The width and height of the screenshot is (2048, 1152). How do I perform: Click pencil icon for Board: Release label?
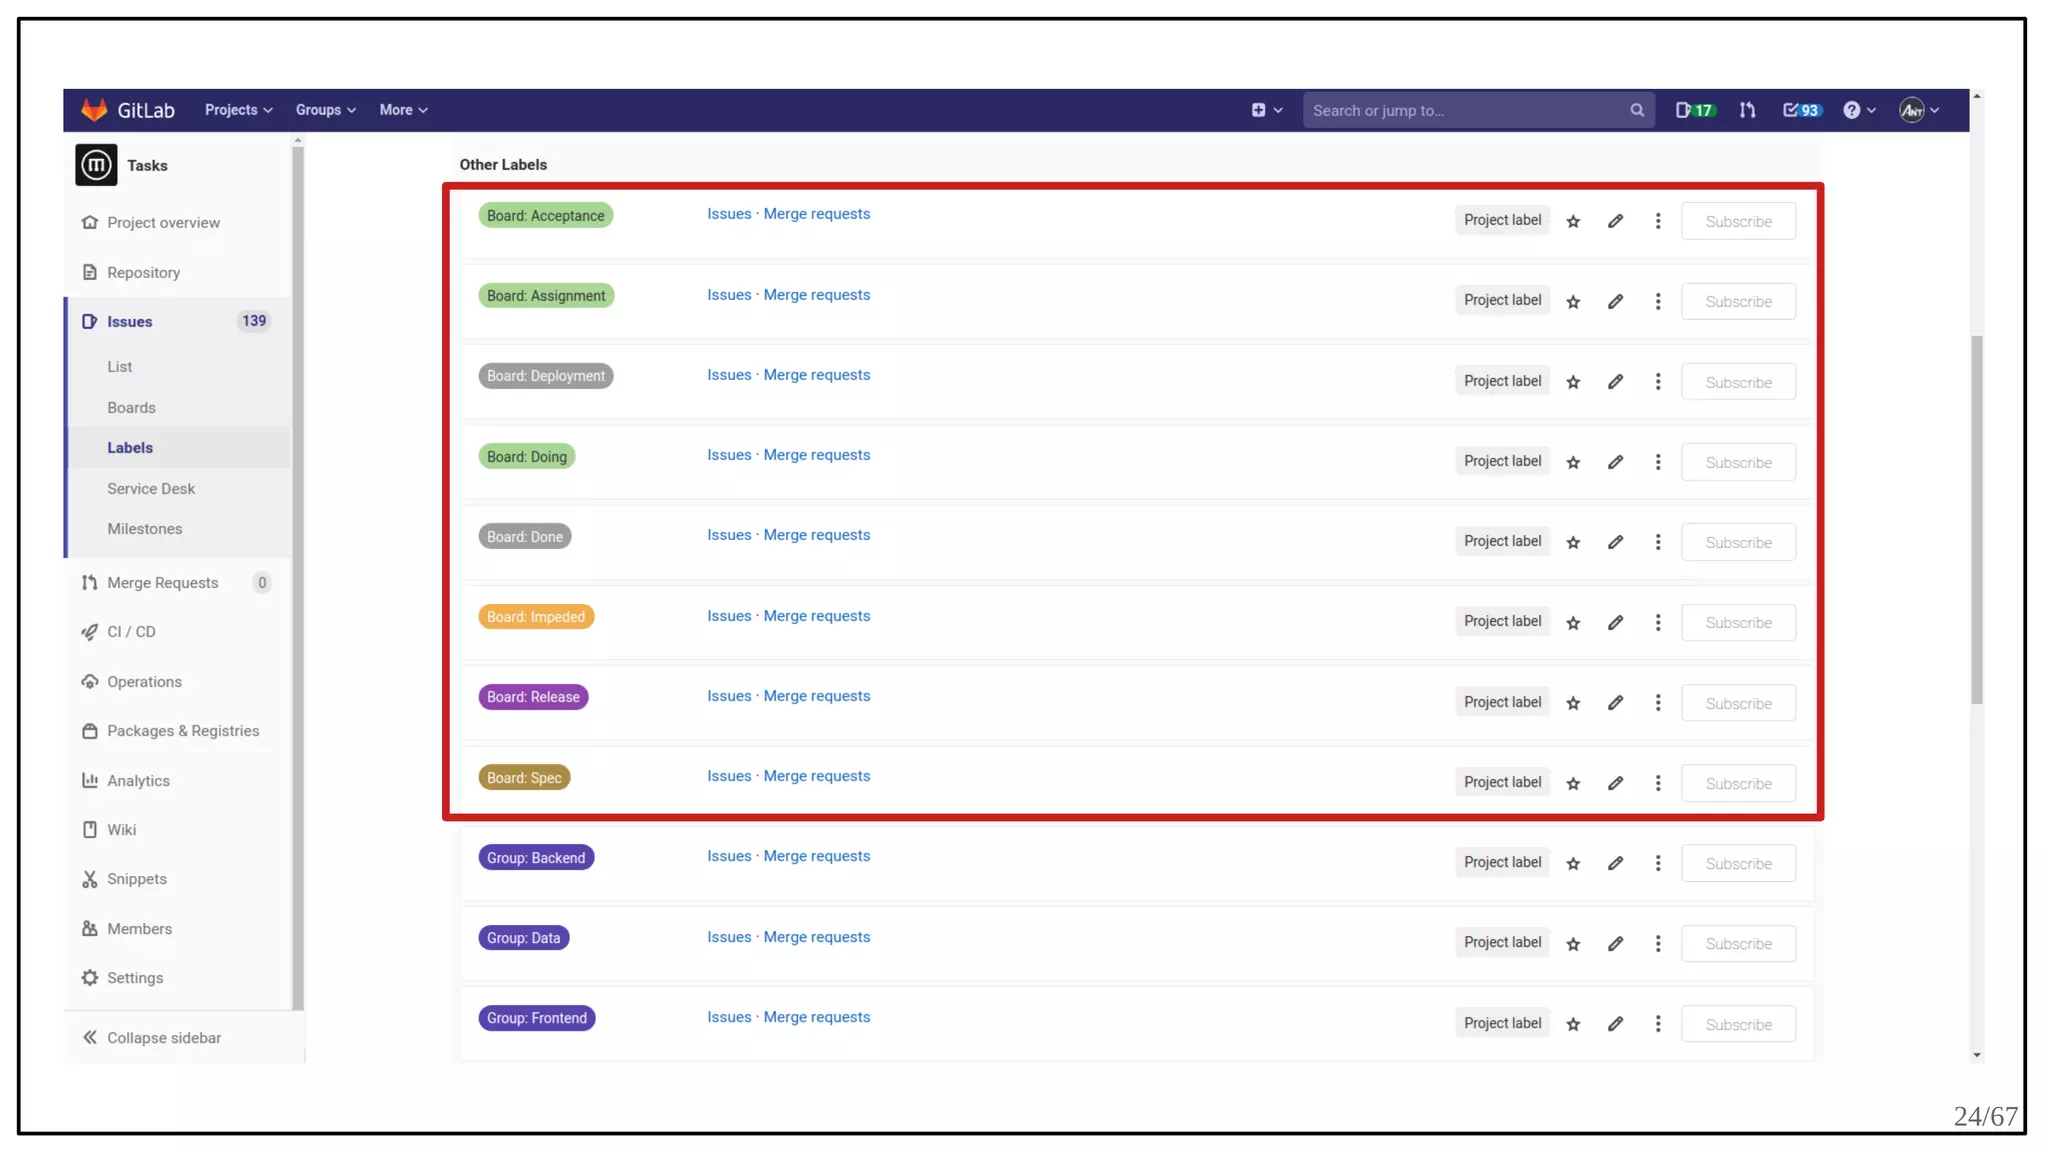click(x=1615, y=703)
